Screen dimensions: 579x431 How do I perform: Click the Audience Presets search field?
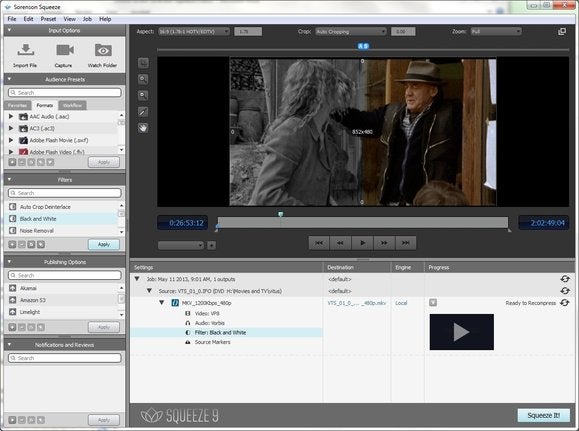coord(65,92)
